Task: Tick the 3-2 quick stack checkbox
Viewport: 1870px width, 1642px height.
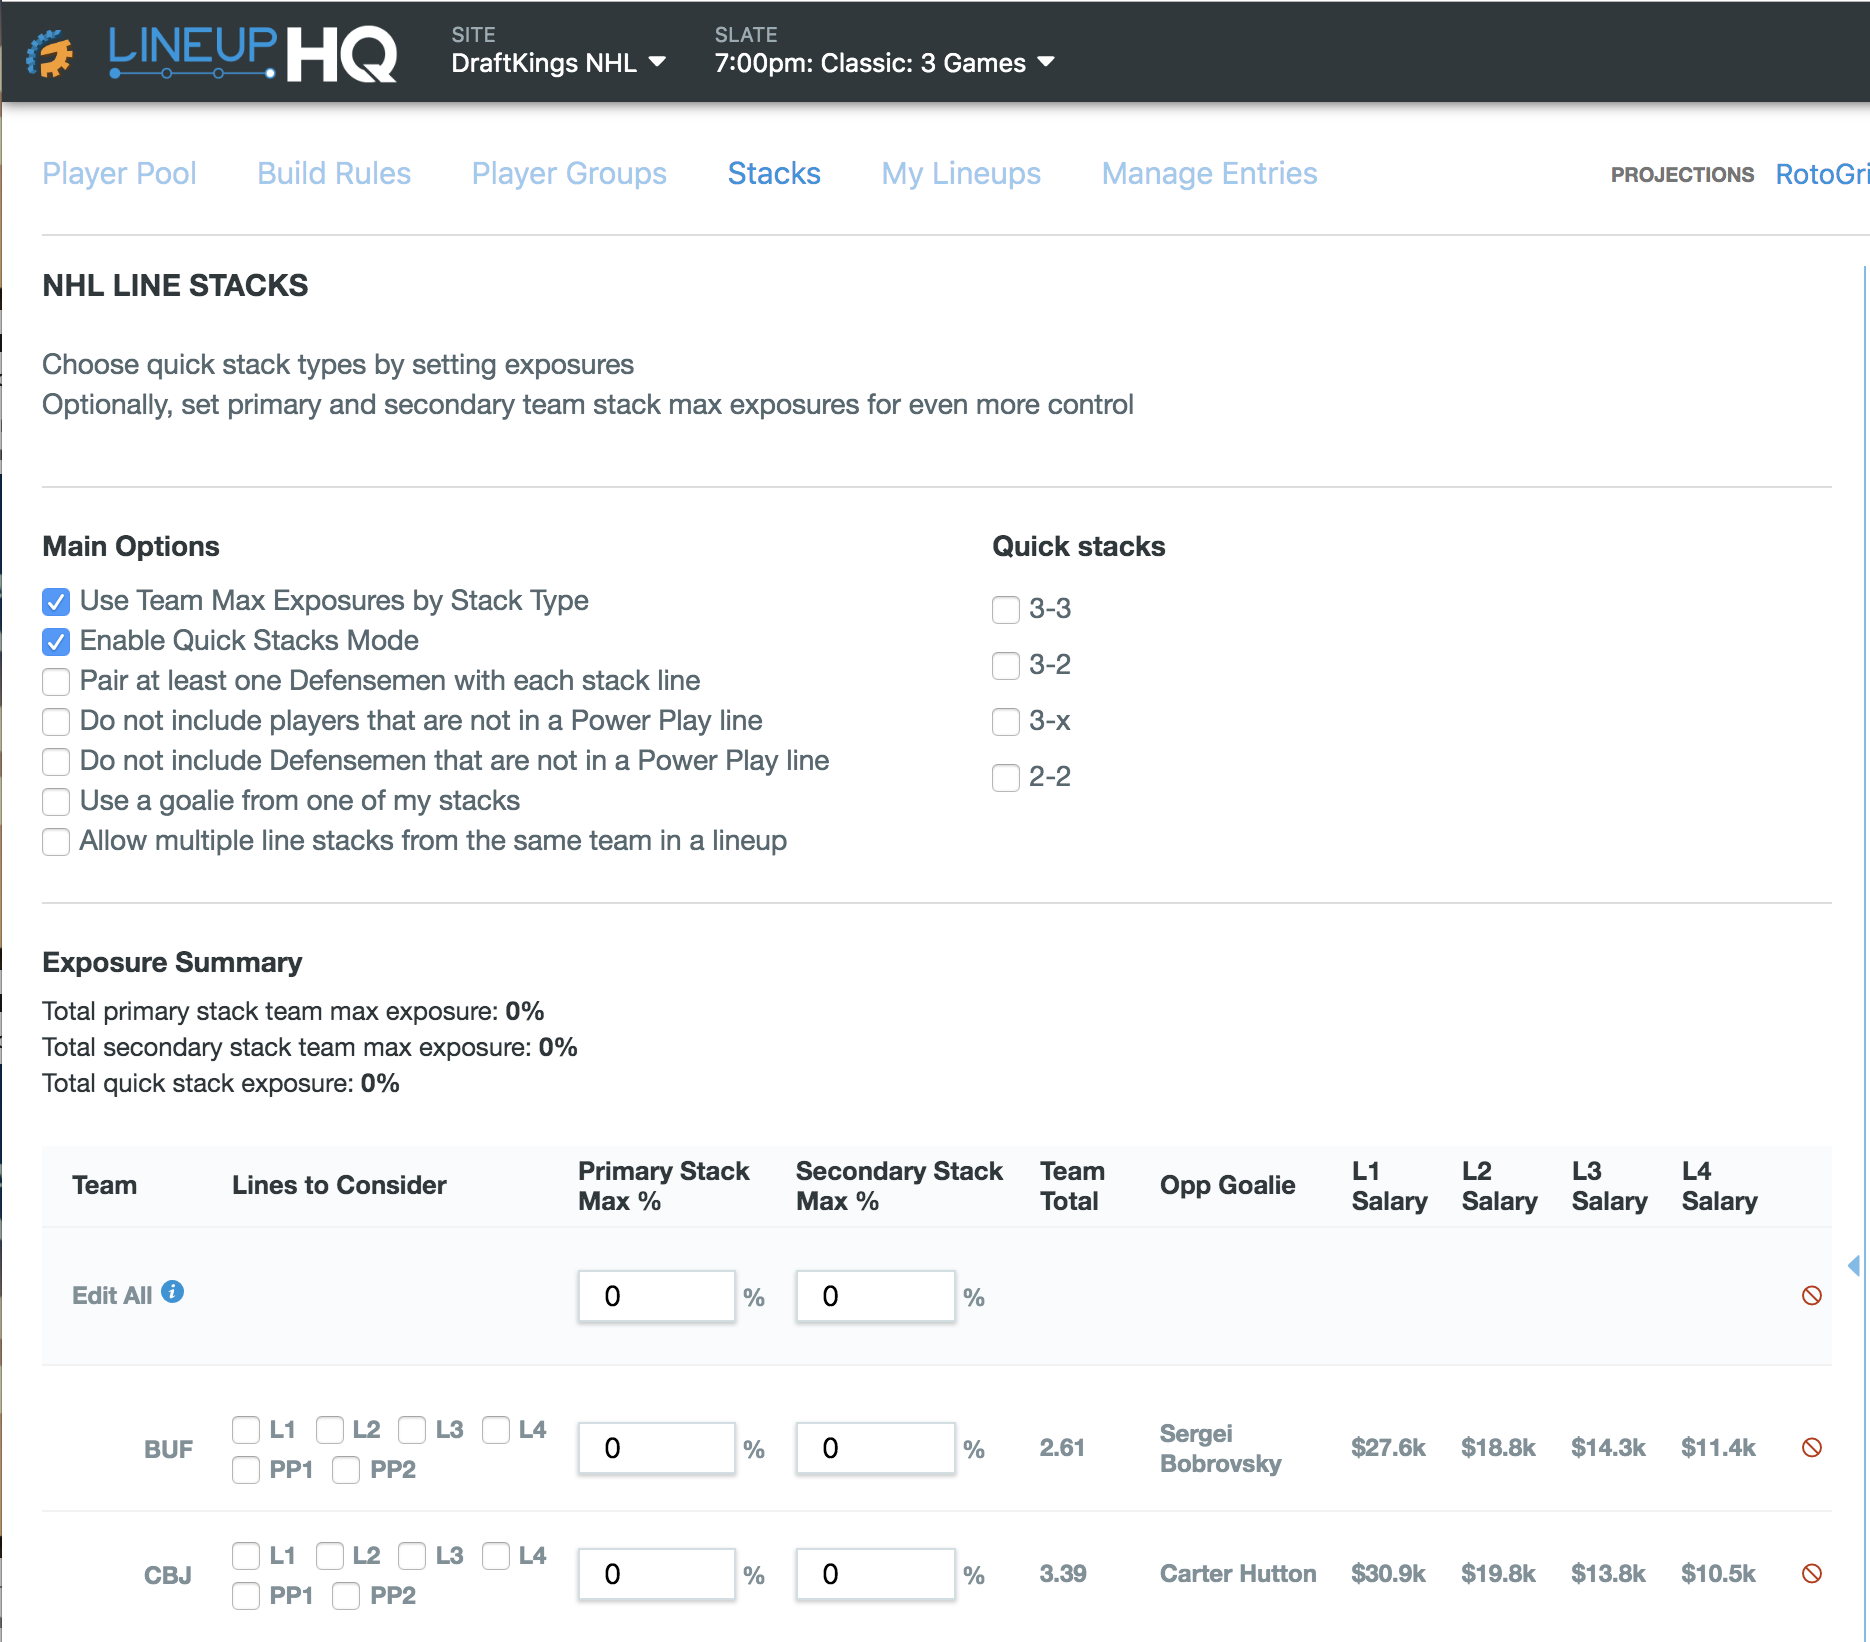Action: point(1006,666)
